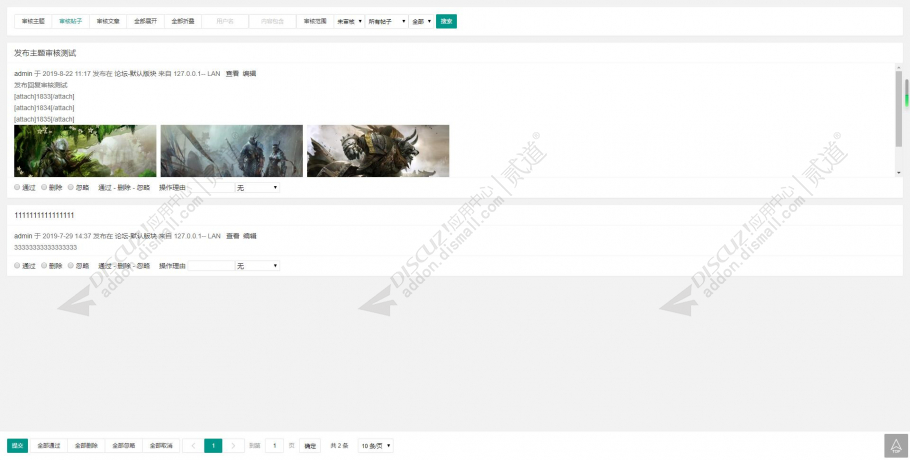Switch to the 审核帖子 tab
This screenshot has height=460, width=910.
71,21
